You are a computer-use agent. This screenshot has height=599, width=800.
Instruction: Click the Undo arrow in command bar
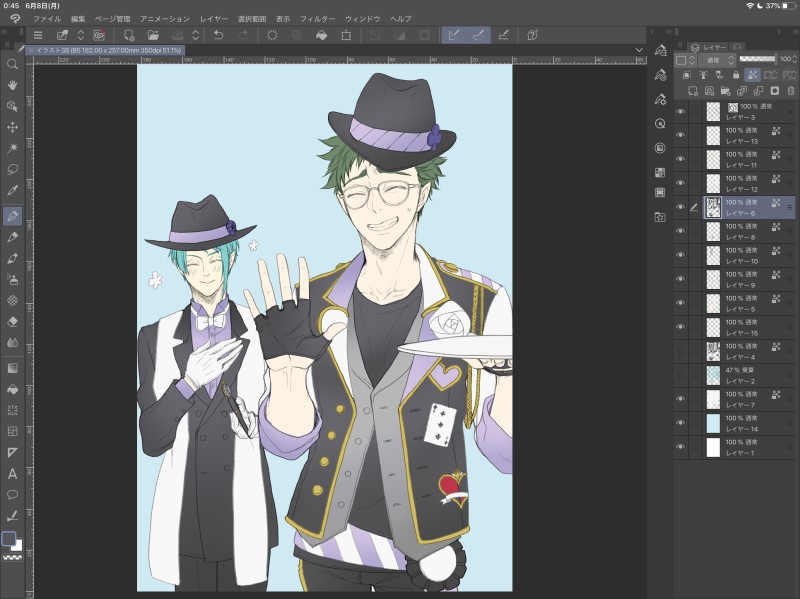click(x=218, y=35)
